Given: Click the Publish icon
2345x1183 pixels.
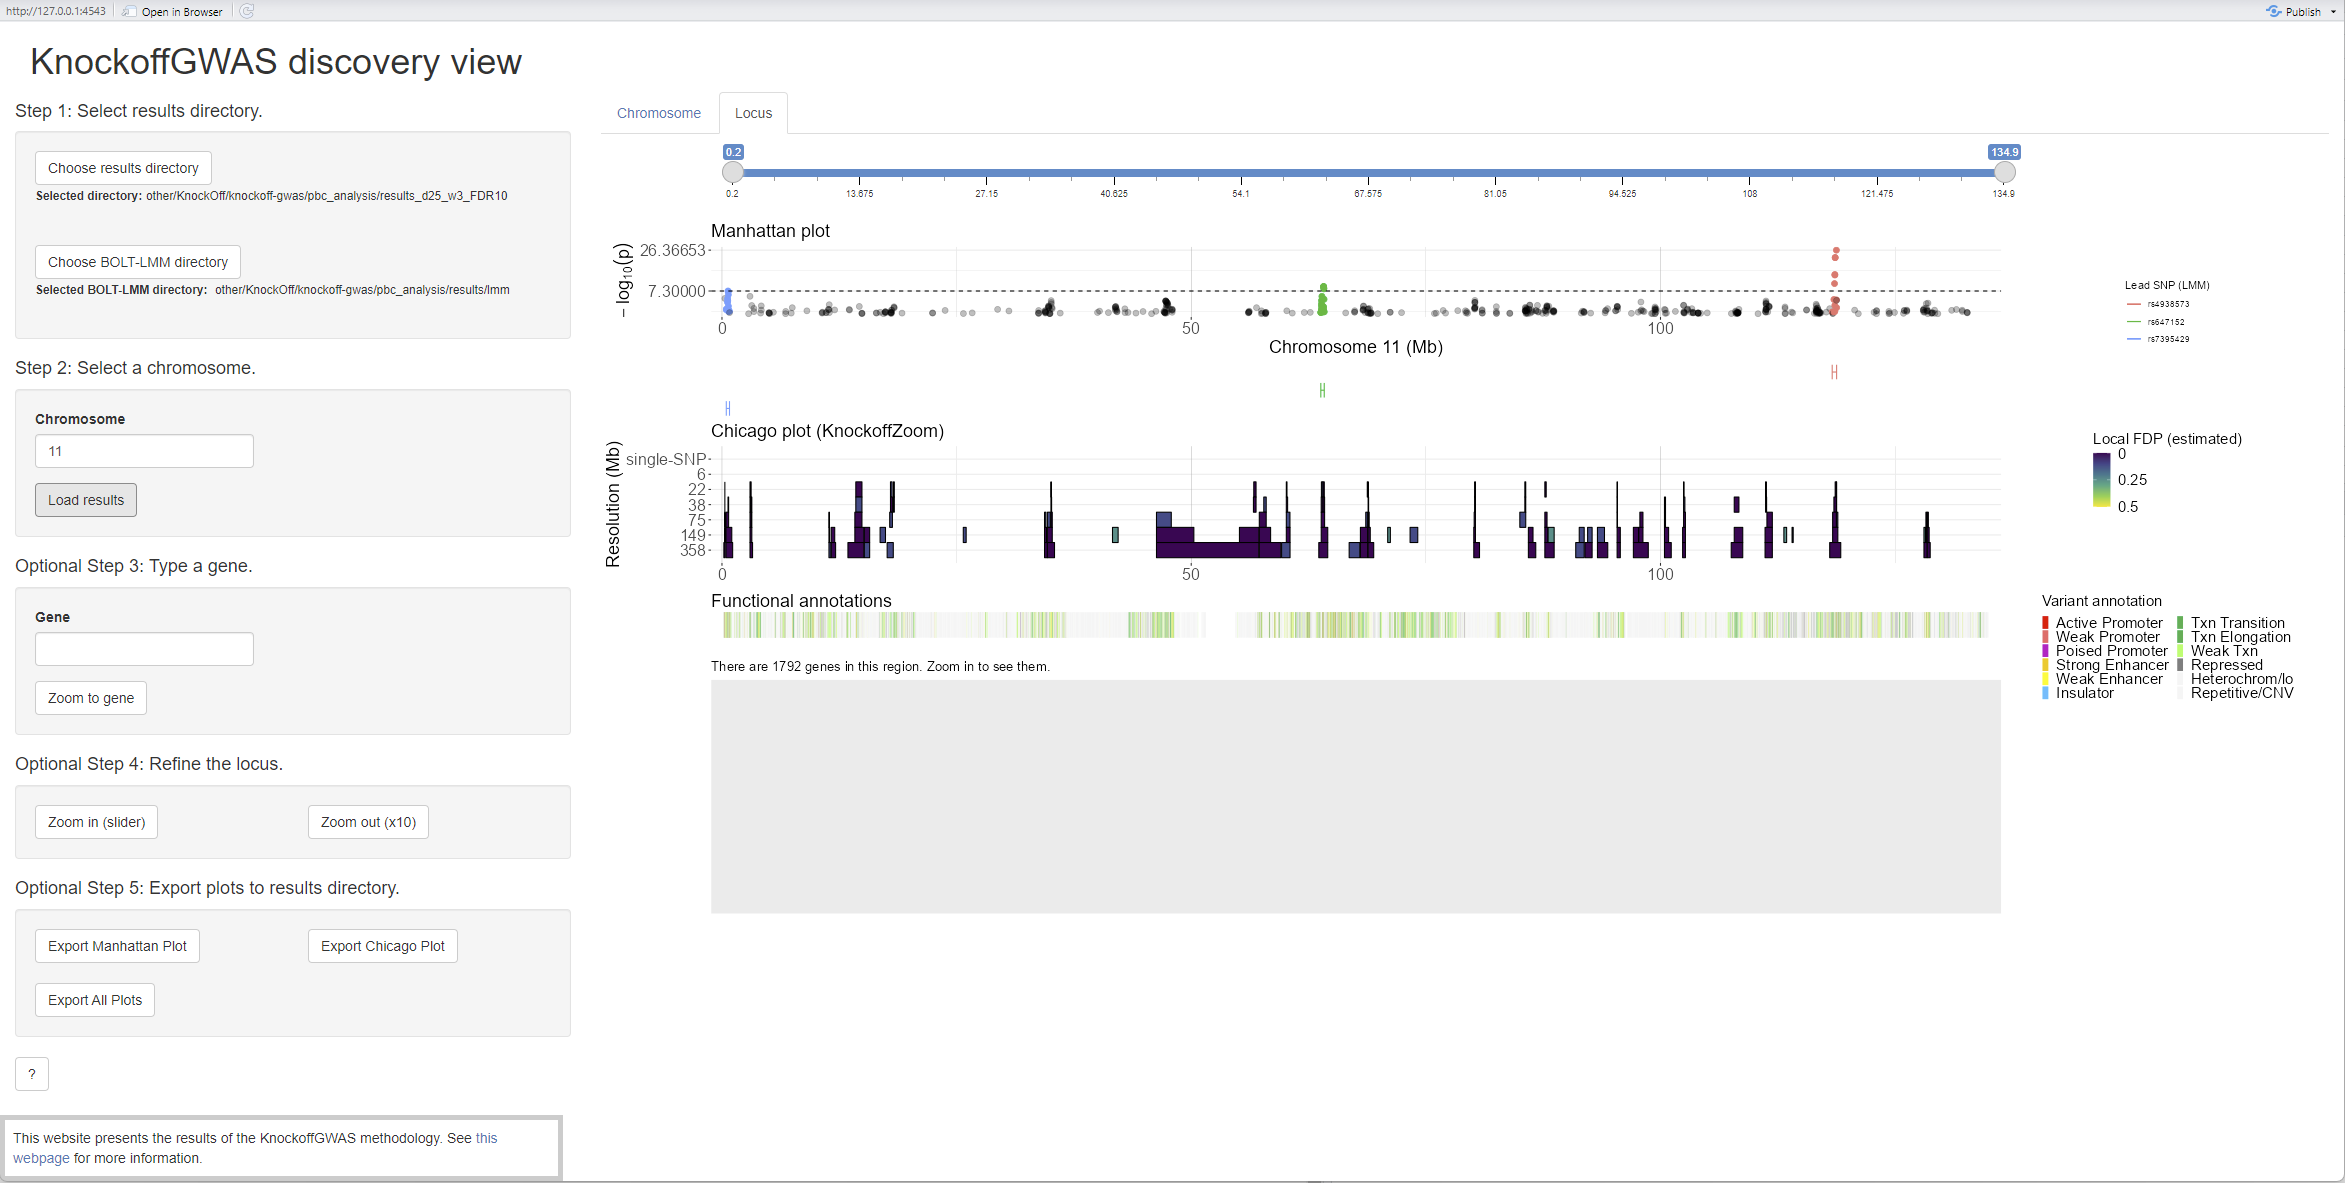Looking at the screenshot, I should pyautogui.click(x=2273, y=11).
